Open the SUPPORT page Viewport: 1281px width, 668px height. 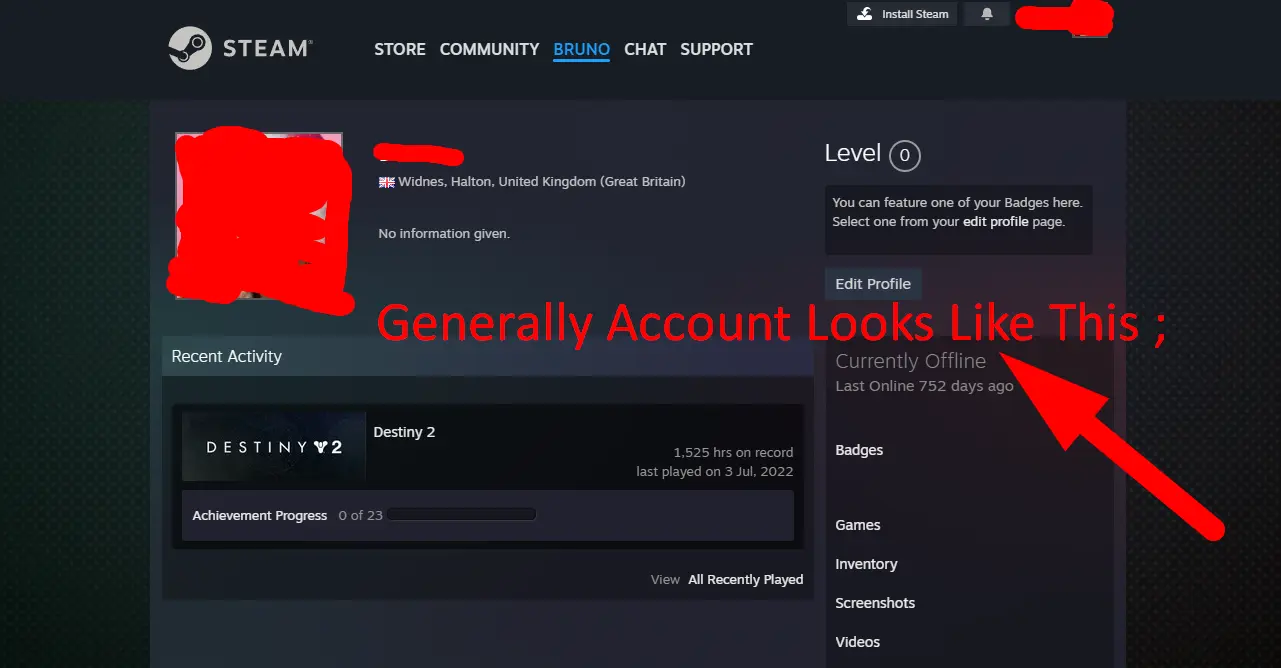pyautogui.click(x=717, y=49)
